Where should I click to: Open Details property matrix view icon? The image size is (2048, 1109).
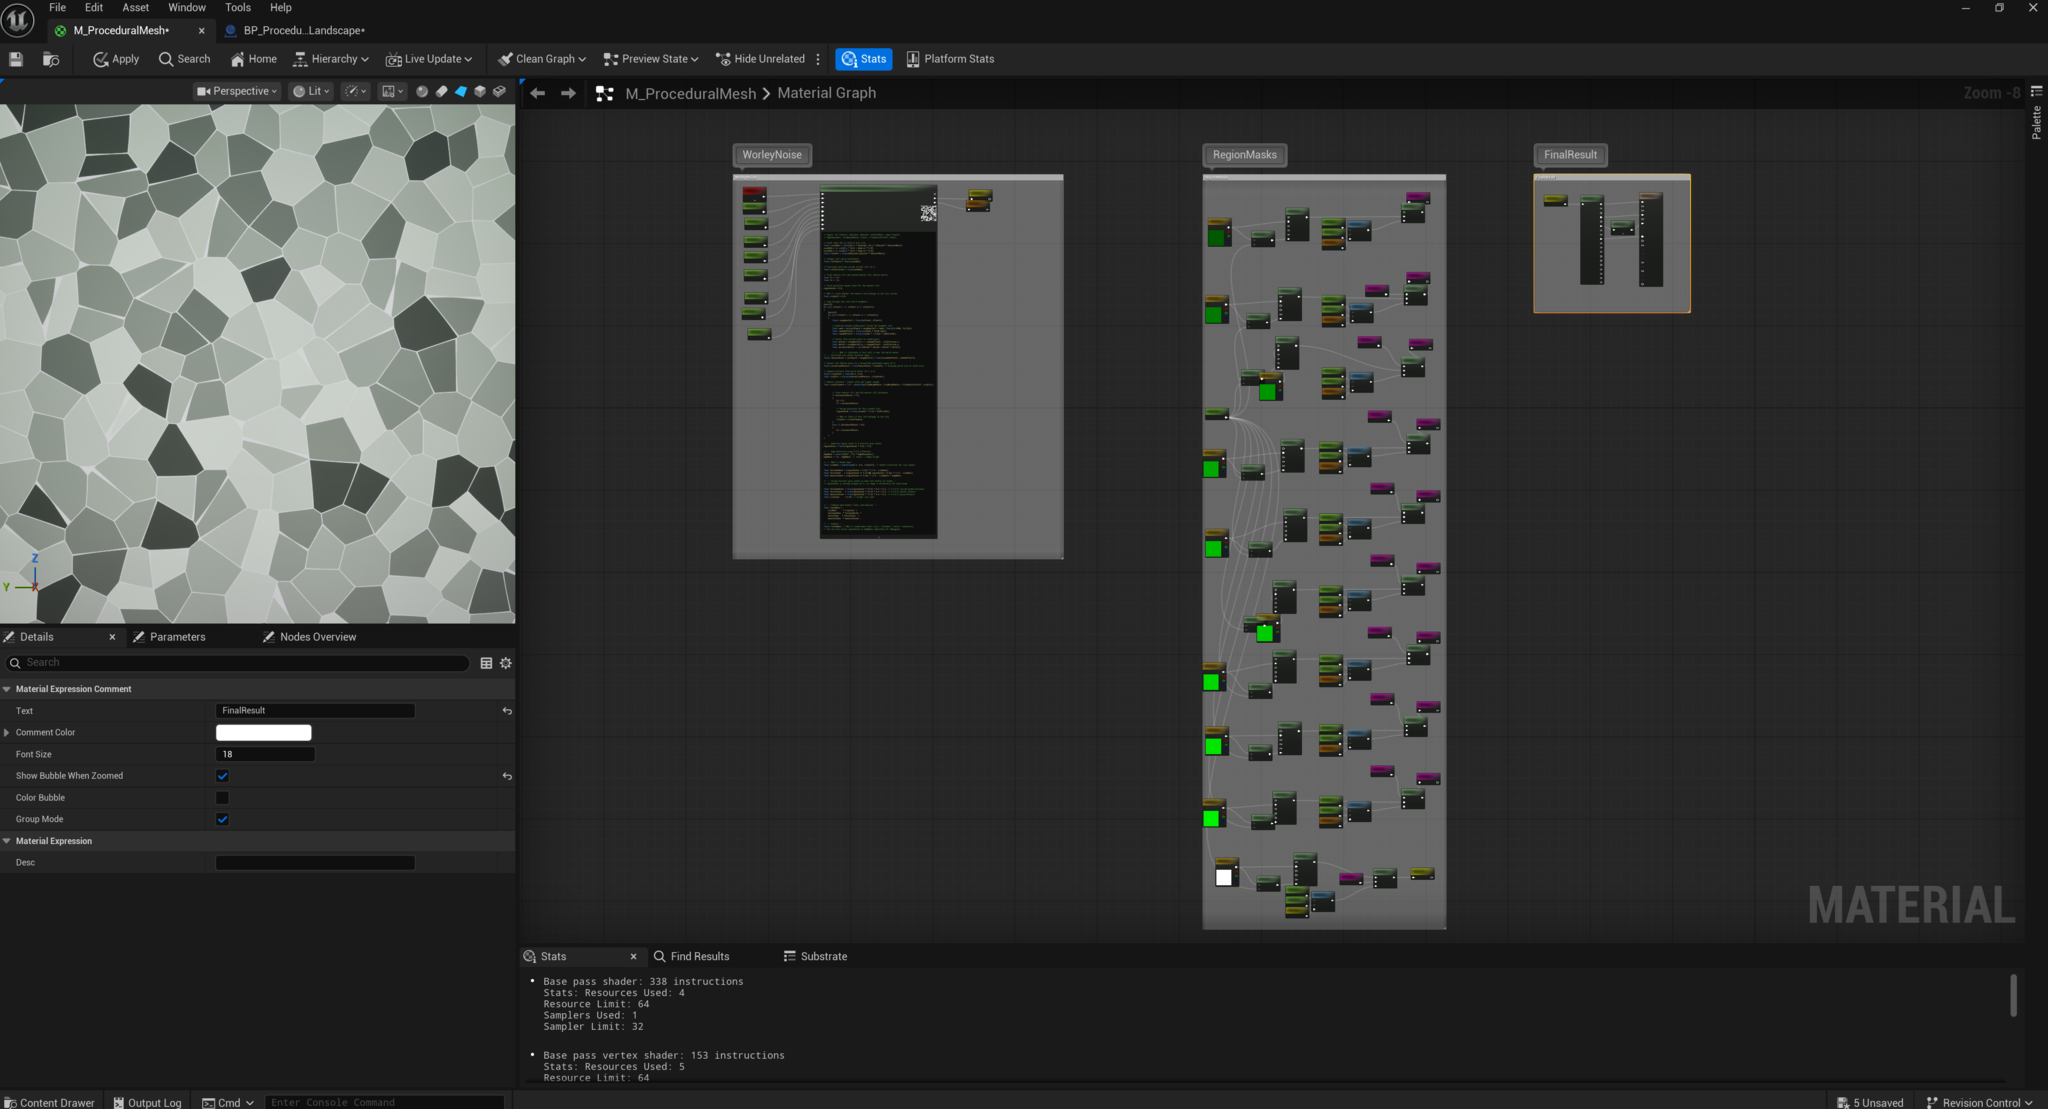(x=486, y=663)
